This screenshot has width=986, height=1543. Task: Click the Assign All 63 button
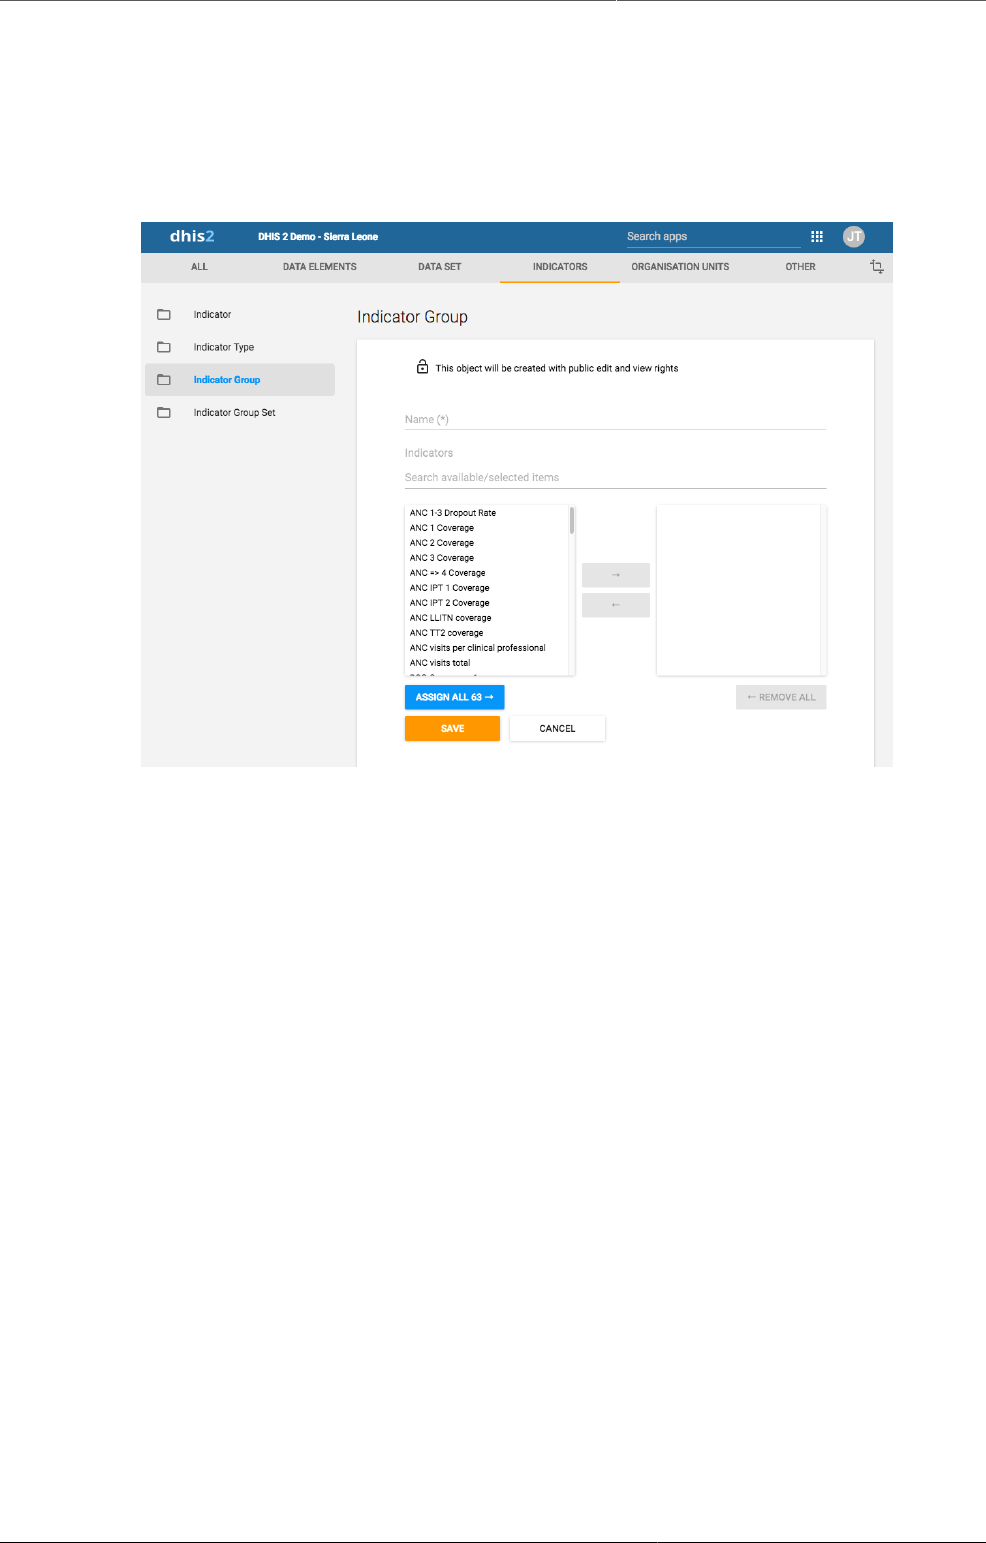[x=454, y=697]
